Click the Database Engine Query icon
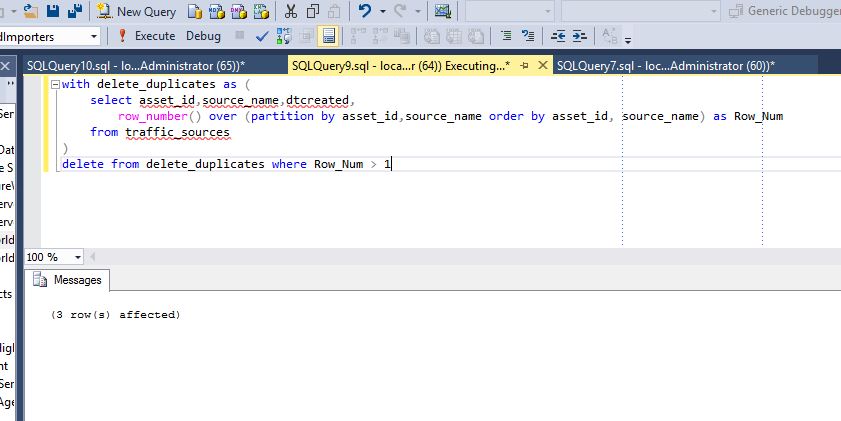Image resolution: width=841 pixels, height=421 pixels. pyautogui.click(x=195, y=11)
